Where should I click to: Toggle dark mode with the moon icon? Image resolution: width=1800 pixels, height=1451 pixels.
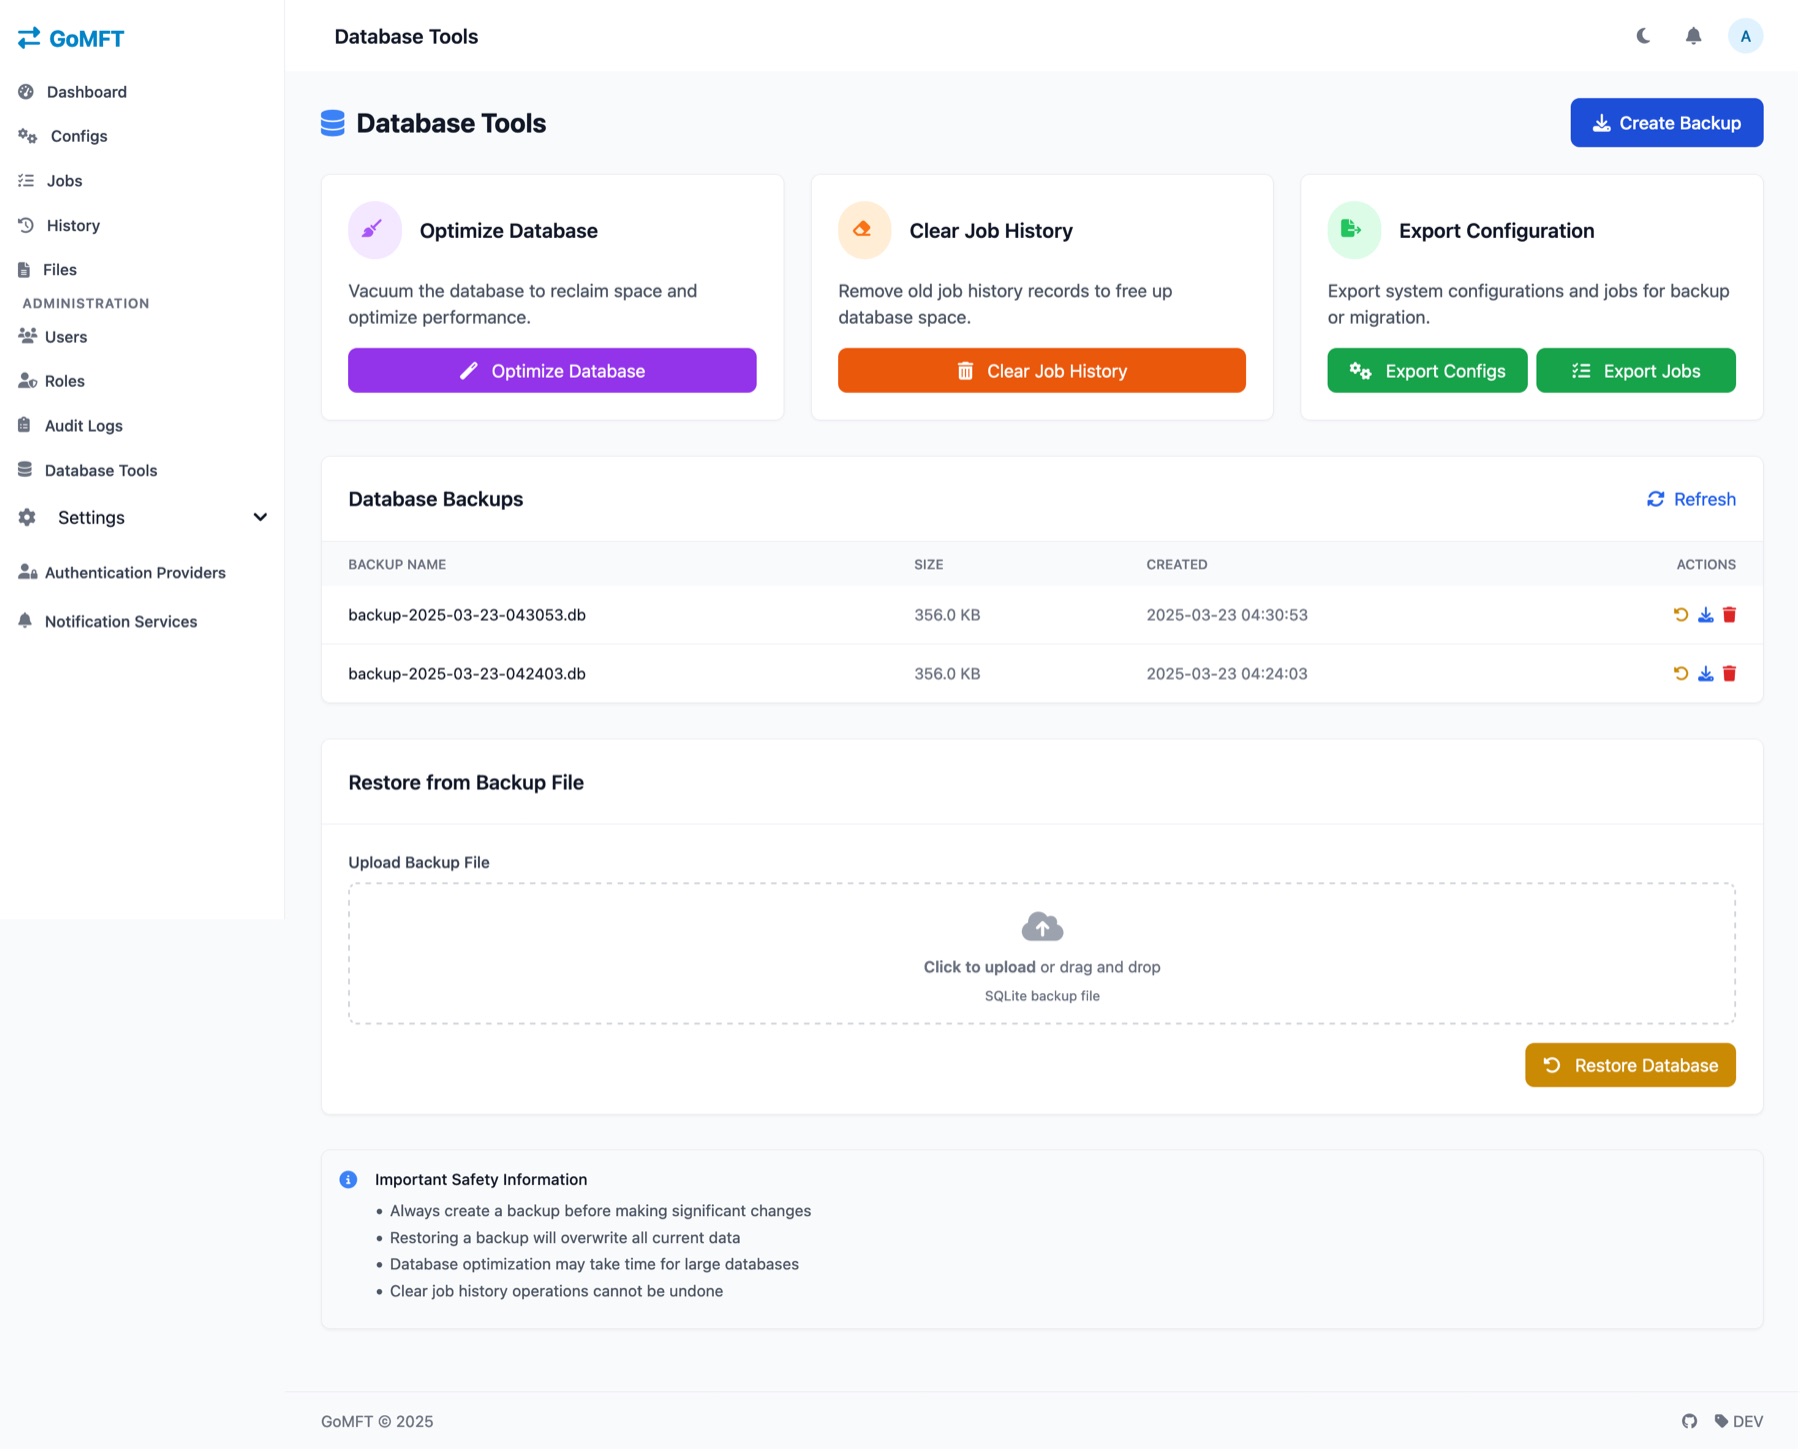[x=1643, y=36]
